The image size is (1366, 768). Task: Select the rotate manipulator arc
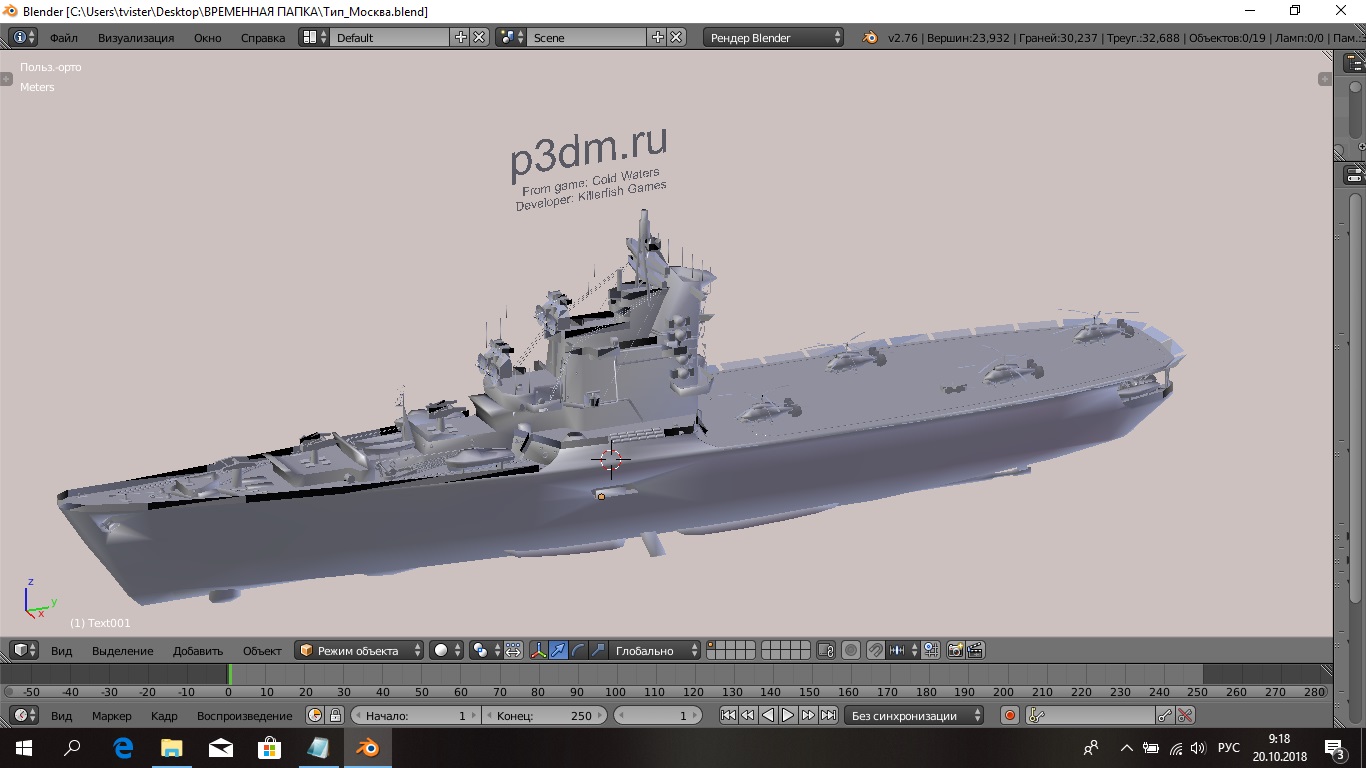pos(578,650)
